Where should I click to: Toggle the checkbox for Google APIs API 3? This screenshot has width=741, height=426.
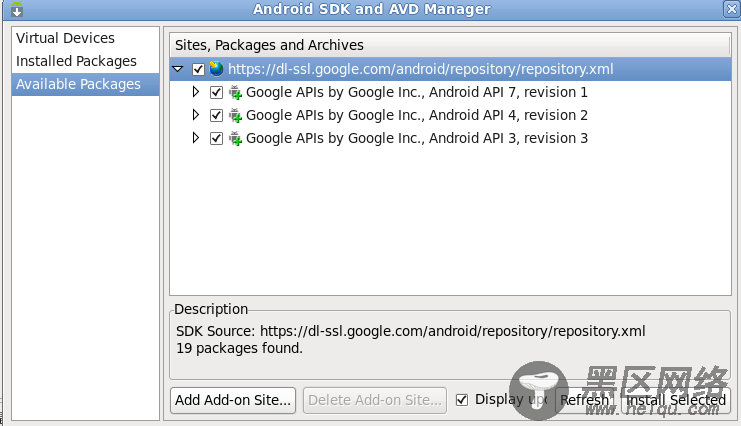click(x=216, y=139)
